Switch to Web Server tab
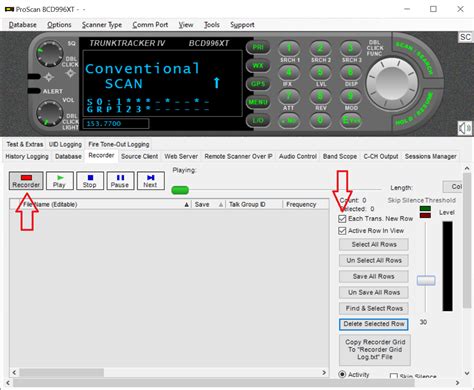The width and height of the screenshot is (474, 390). point(181,156)
